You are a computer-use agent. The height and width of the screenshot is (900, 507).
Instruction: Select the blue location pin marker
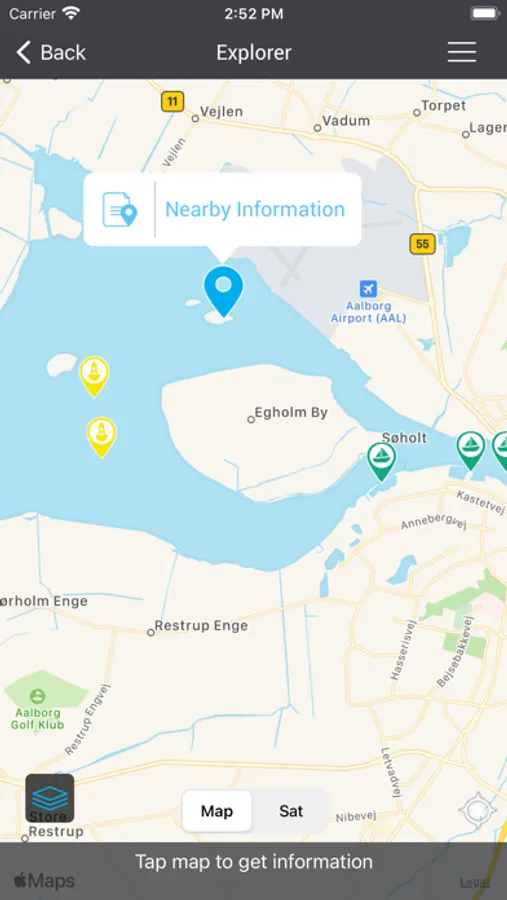(223, 292)
